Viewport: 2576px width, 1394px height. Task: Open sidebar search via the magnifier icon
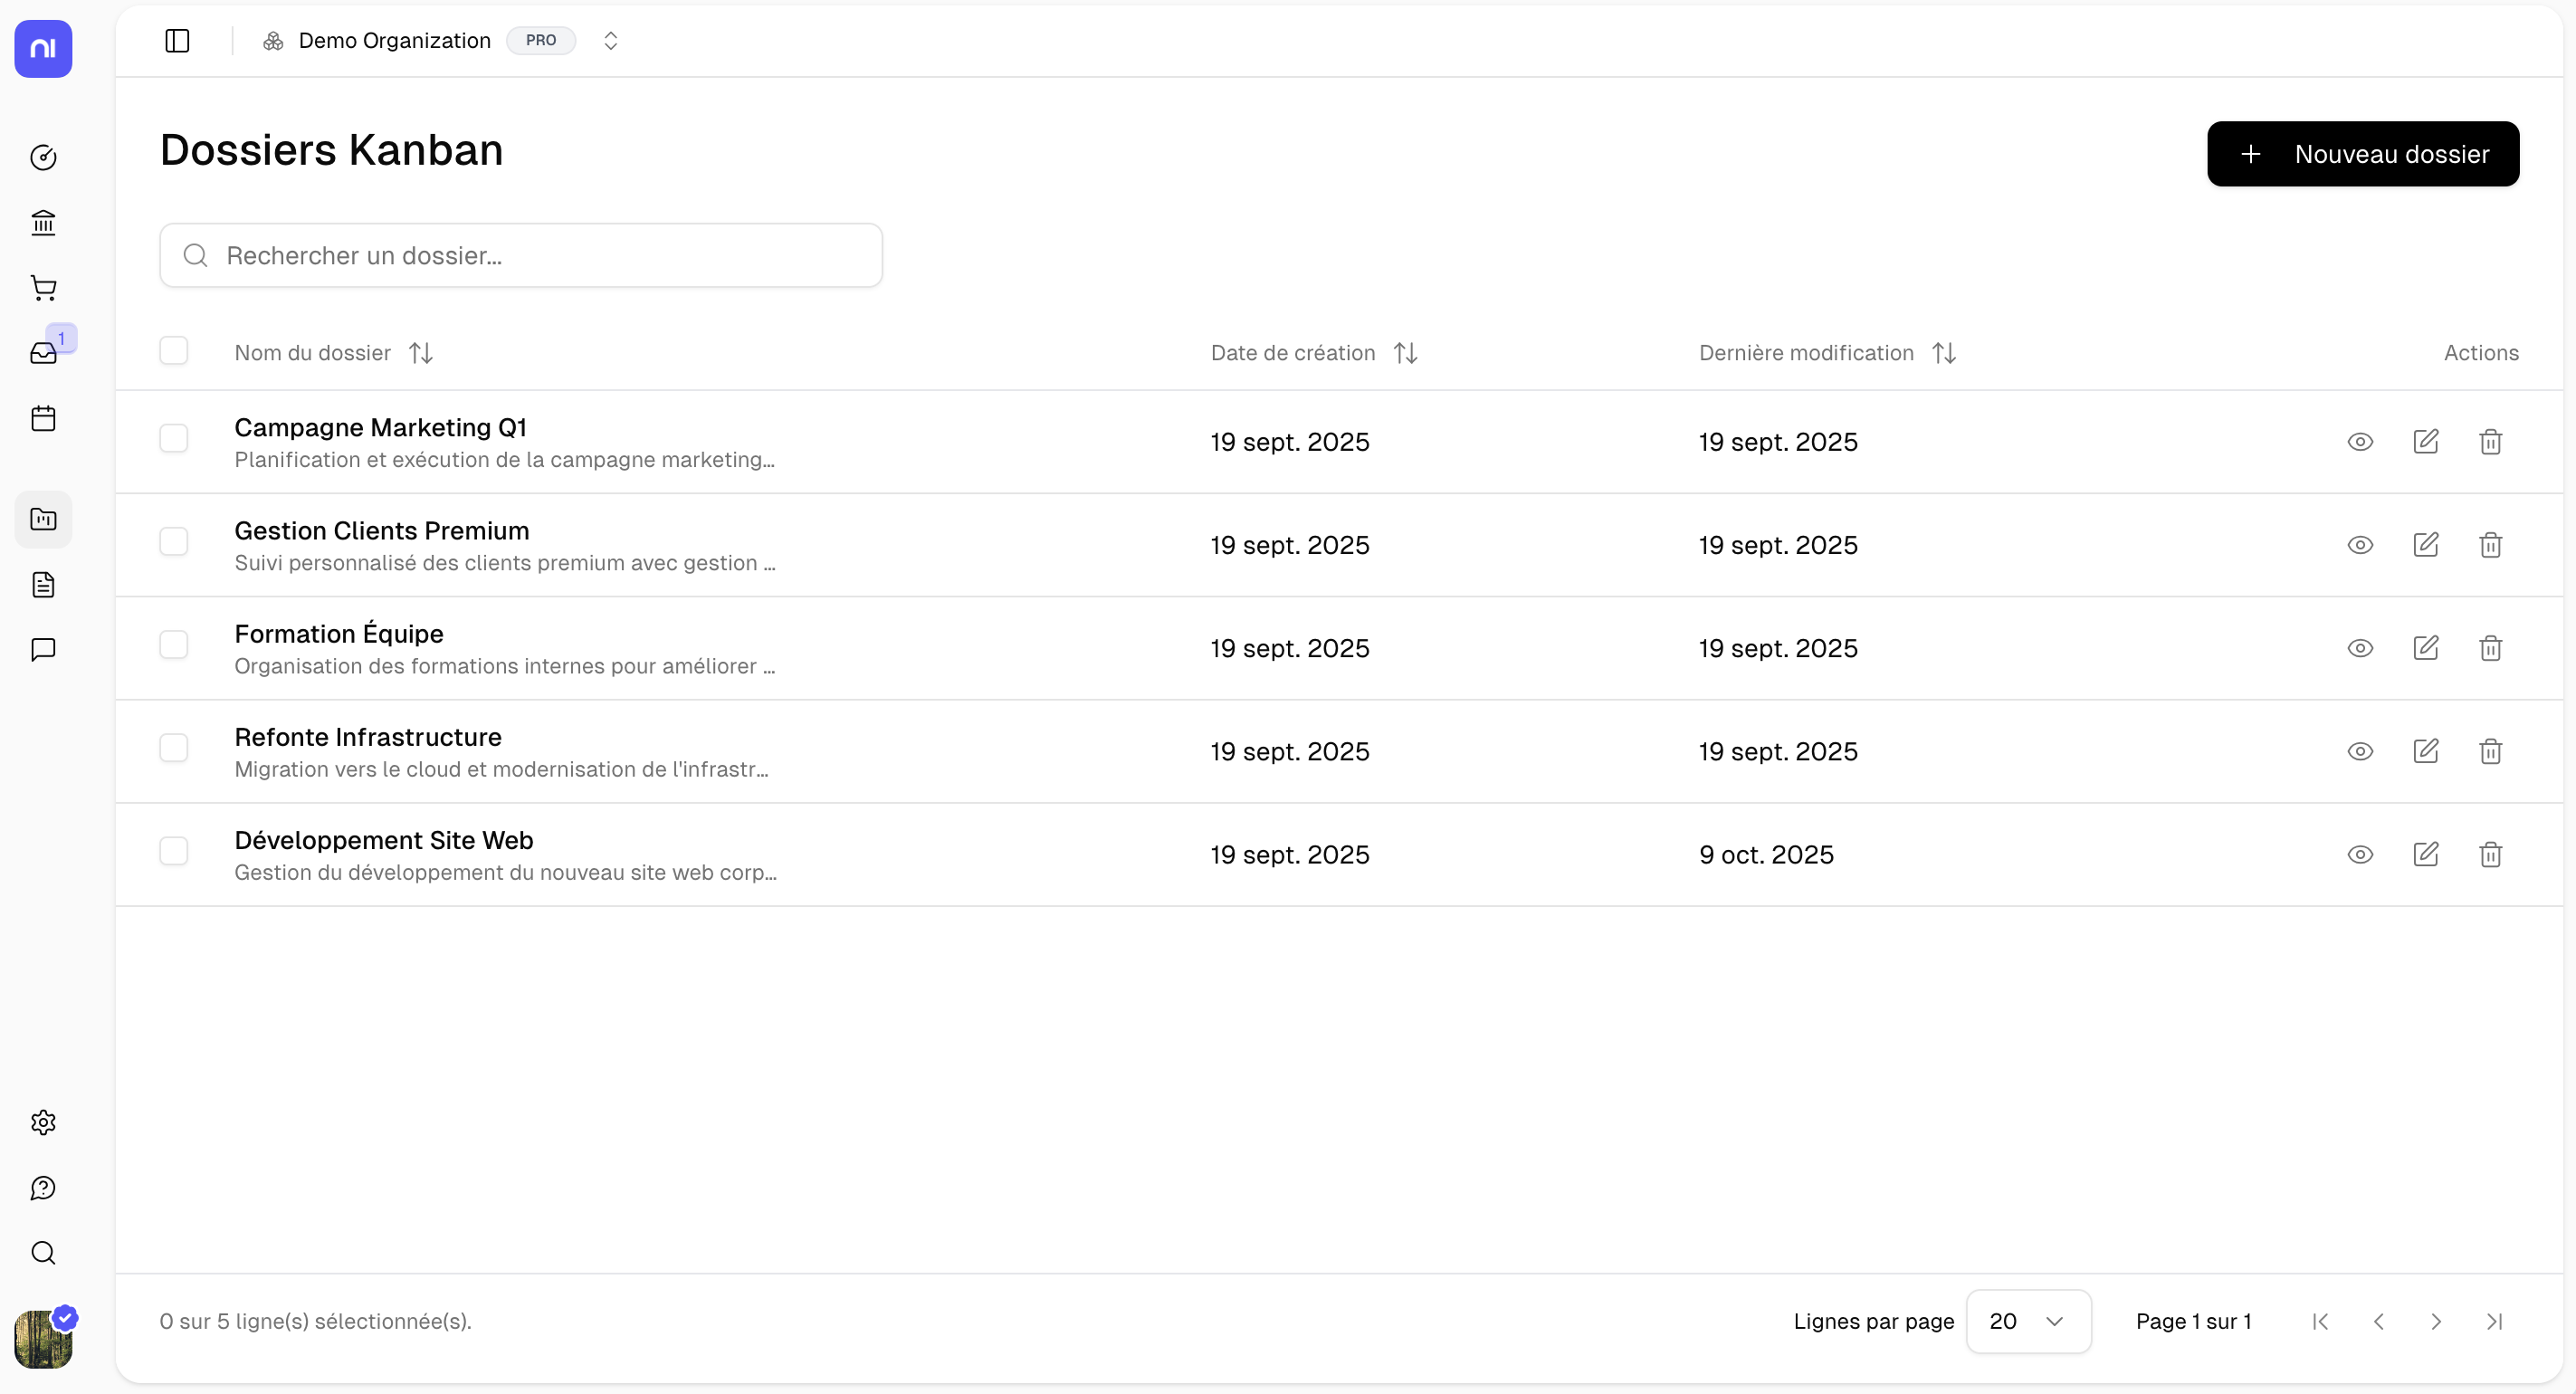click(x=43, y=1251)
